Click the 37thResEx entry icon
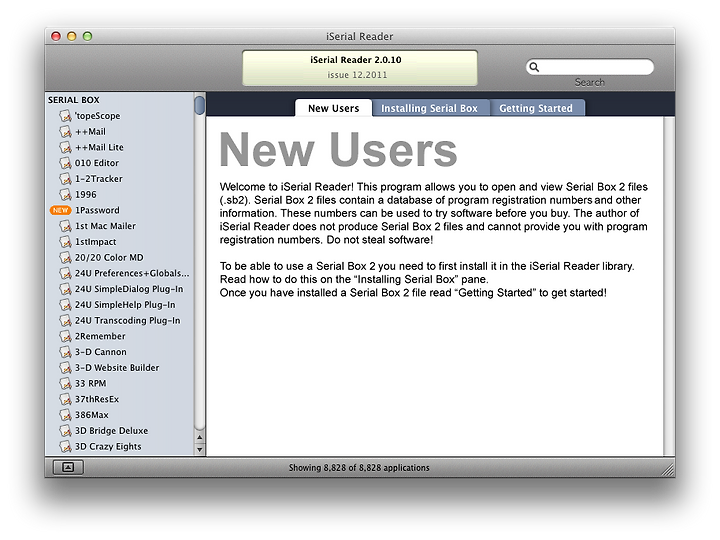This screenshot has height=540, width=720. pyautogui.click(x=65, y=399)
